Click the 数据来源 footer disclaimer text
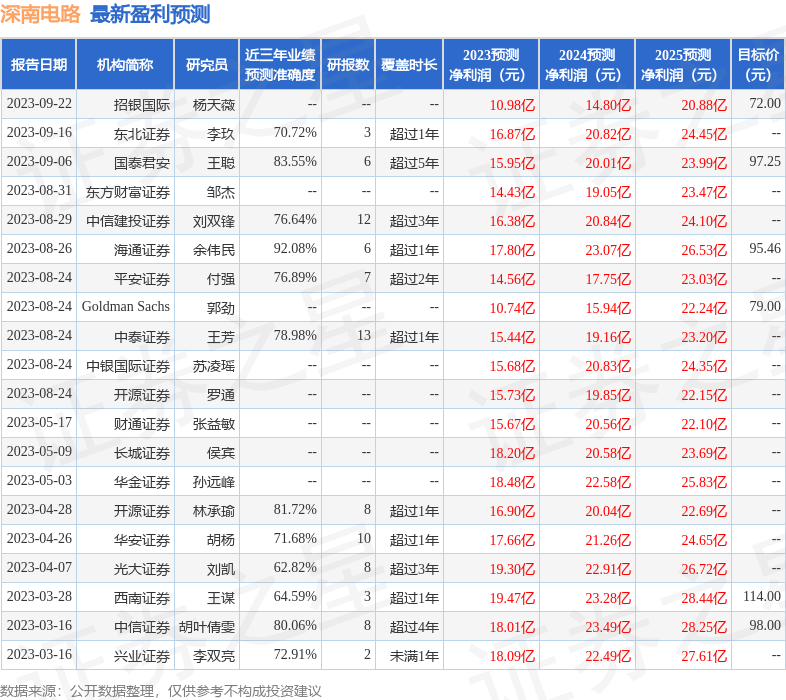Image resolution: width=786 pixels, height=700 pixels. tap(160, 691)
